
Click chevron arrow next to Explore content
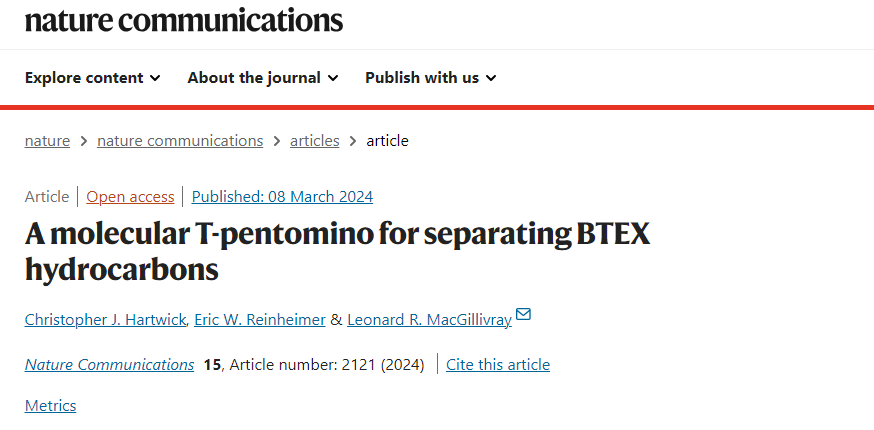tap(156, 78)
